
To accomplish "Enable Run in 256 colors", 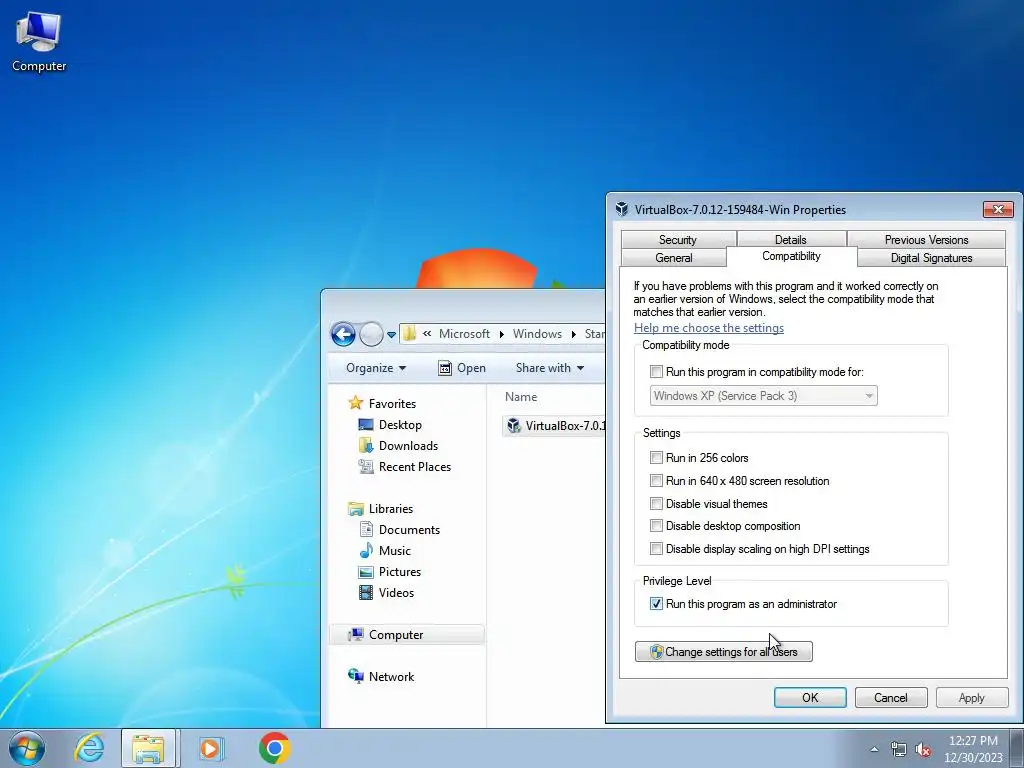I will tap(656, 458).
